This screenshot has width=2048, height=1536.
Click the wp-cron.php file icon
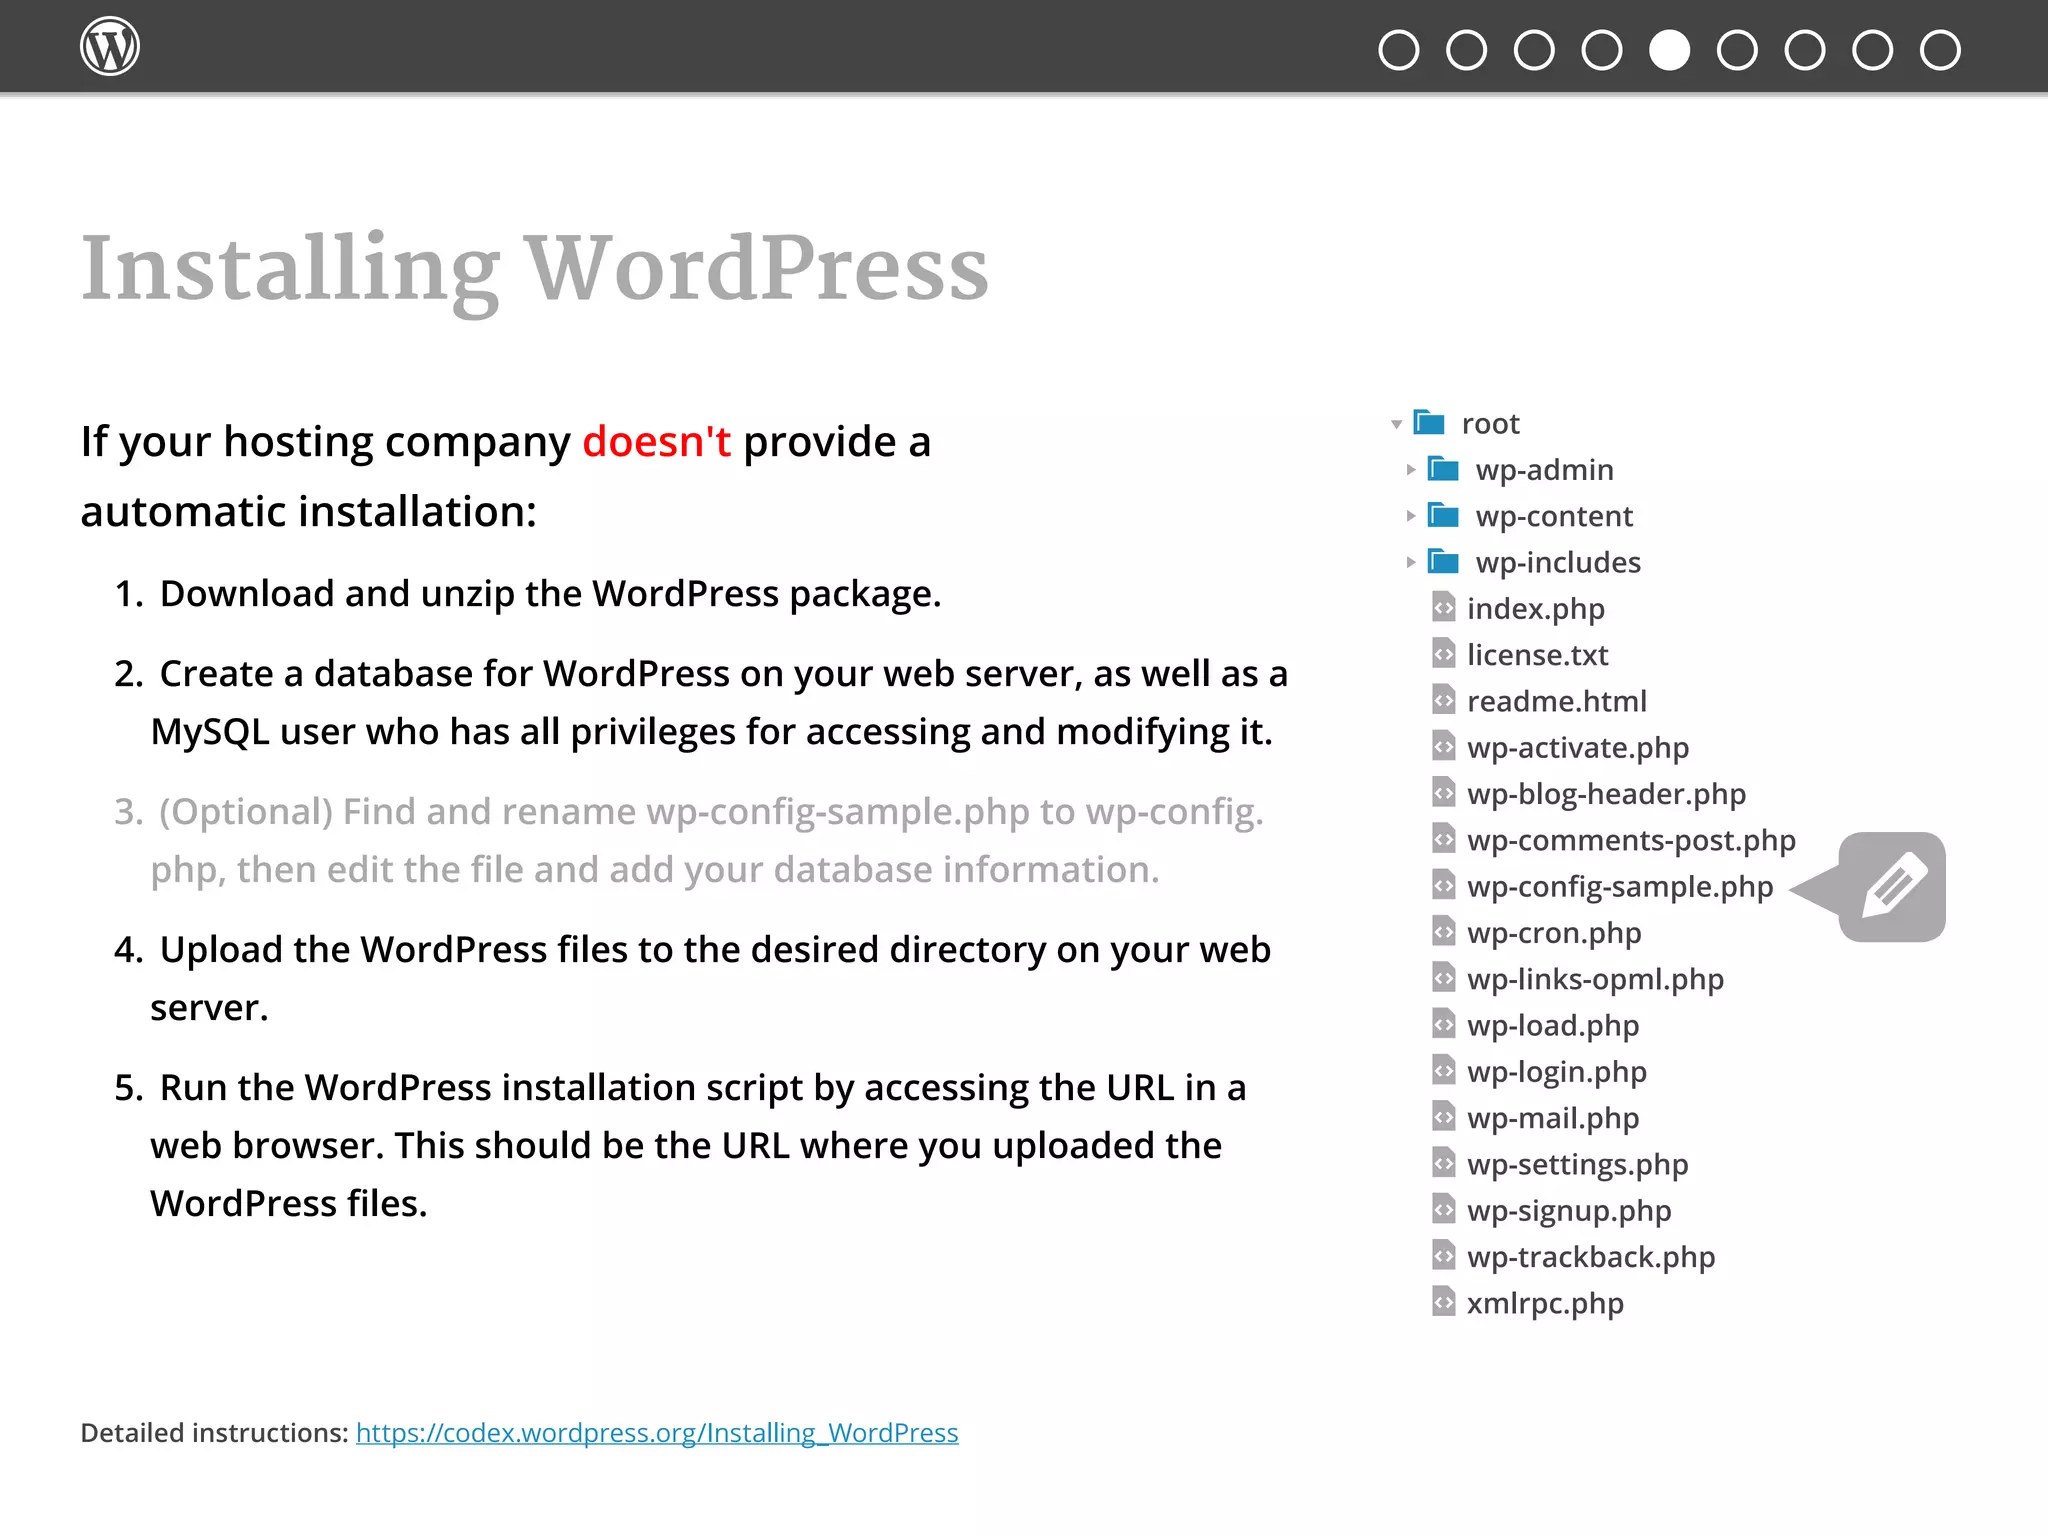tap(1443, 931)
